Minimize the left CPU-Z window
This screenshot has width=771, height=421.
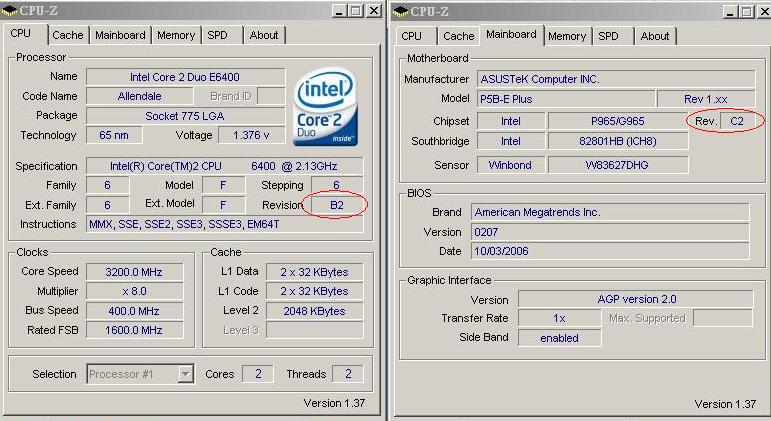(x=339, y=11)
